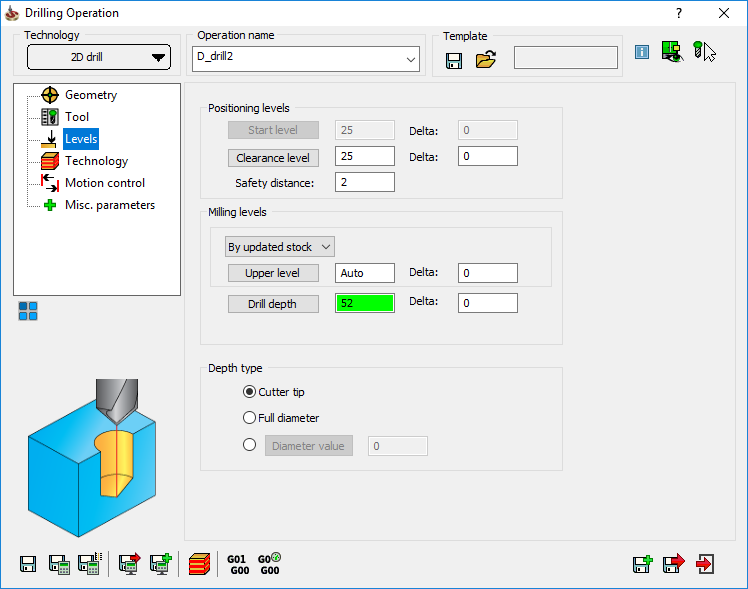Click the Drill depth Delta field

pos(488,303)
